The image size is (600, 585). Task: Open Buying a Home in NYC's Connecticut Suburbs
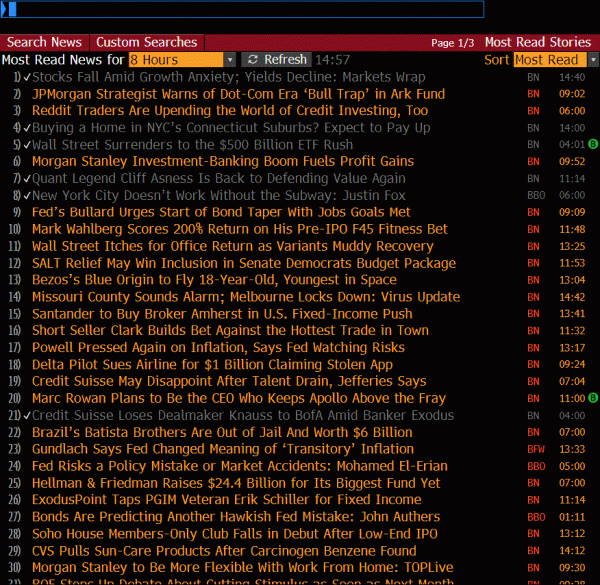tap(231, 128)
